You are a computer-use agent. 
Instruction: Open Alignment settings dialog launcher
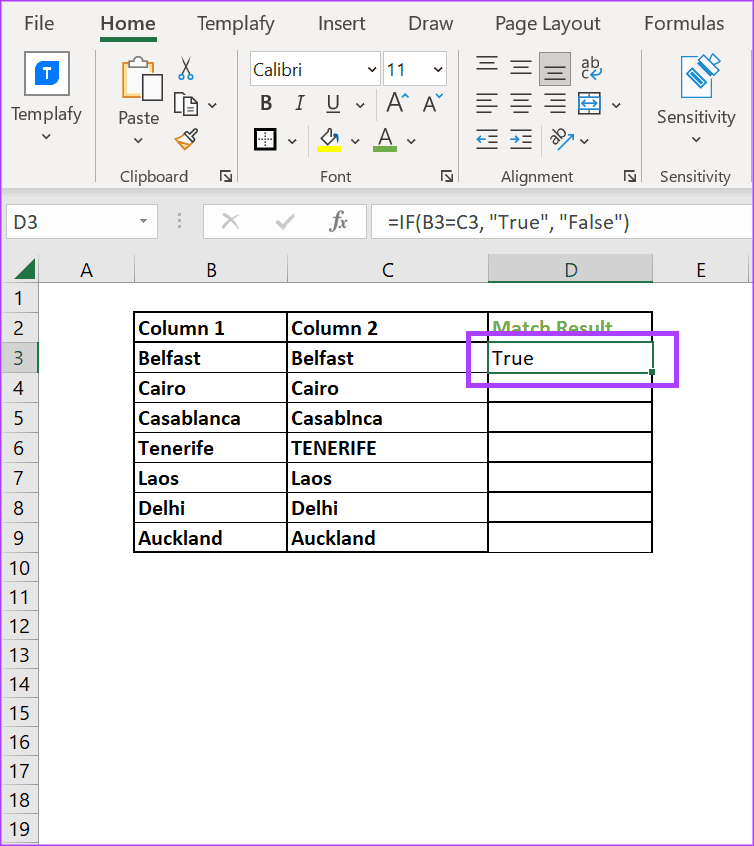[x=629, y=176]
